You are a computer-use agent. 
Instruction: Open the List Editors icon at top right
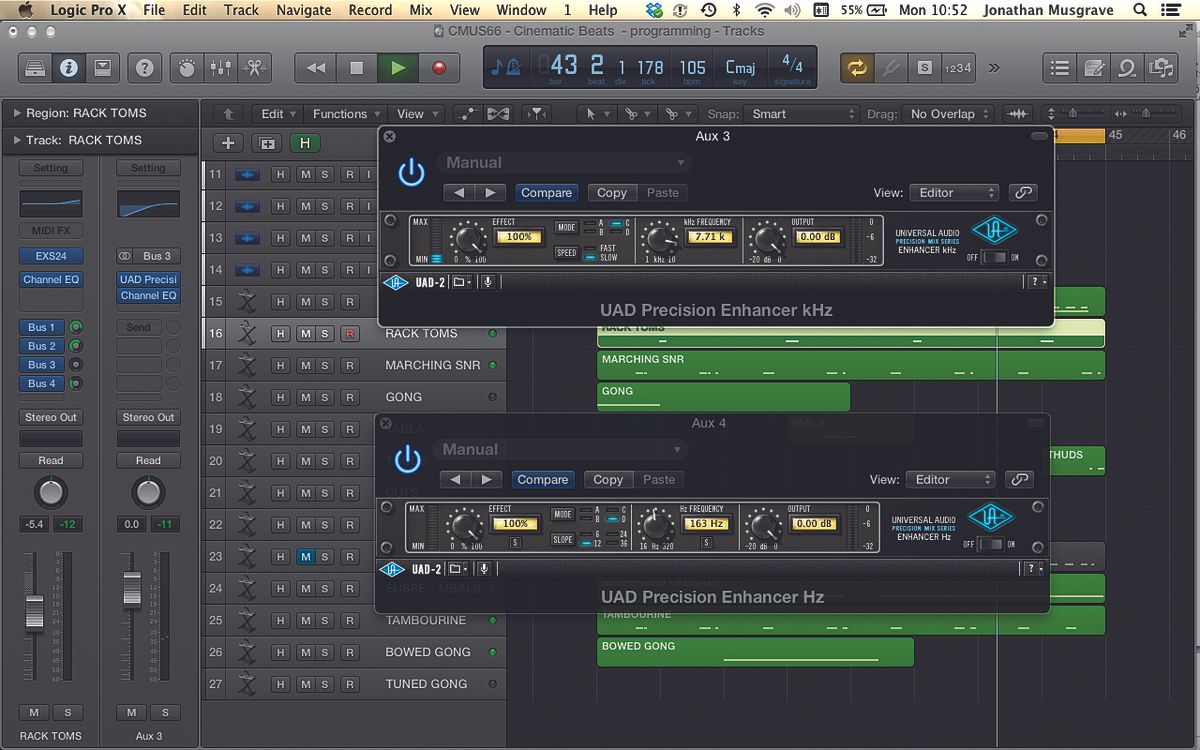[x=1059, y=67]
